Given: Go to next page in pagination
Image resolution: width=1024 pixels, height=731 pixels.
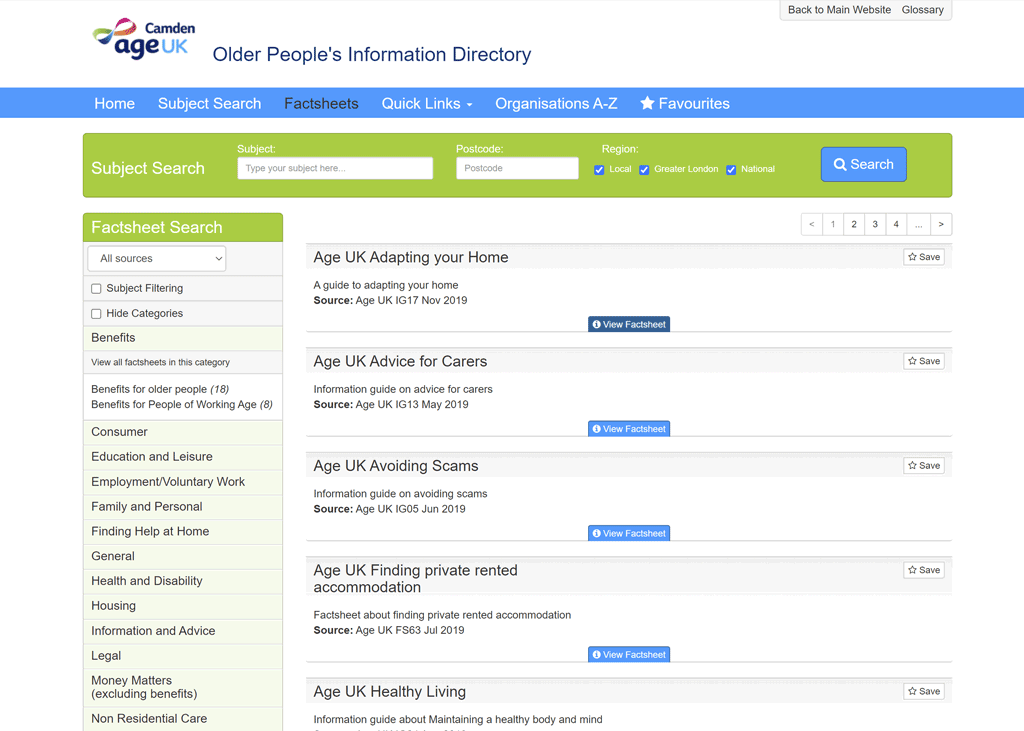Looking at the screenshot, I should pyautogui.click(x=941, y=224).
